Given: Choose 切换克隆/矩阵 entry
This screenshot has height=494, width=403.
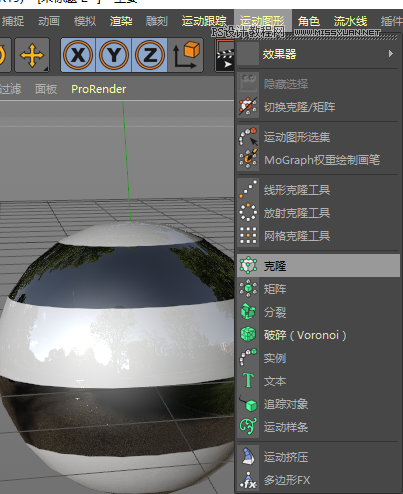Looking at the screenshot, I should coord(318,107).
